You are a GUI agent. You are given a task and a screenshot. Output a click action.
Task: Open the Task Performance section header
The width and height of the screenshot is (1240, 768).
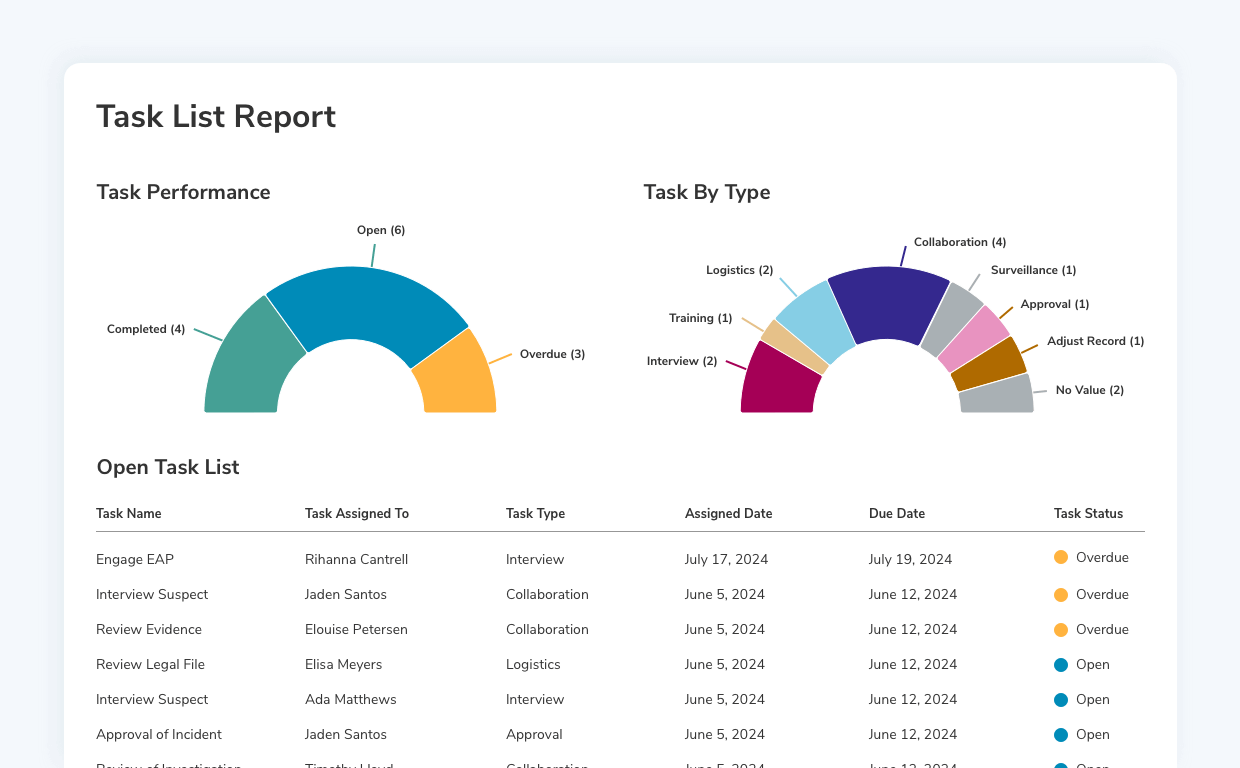tap(183, 192)
